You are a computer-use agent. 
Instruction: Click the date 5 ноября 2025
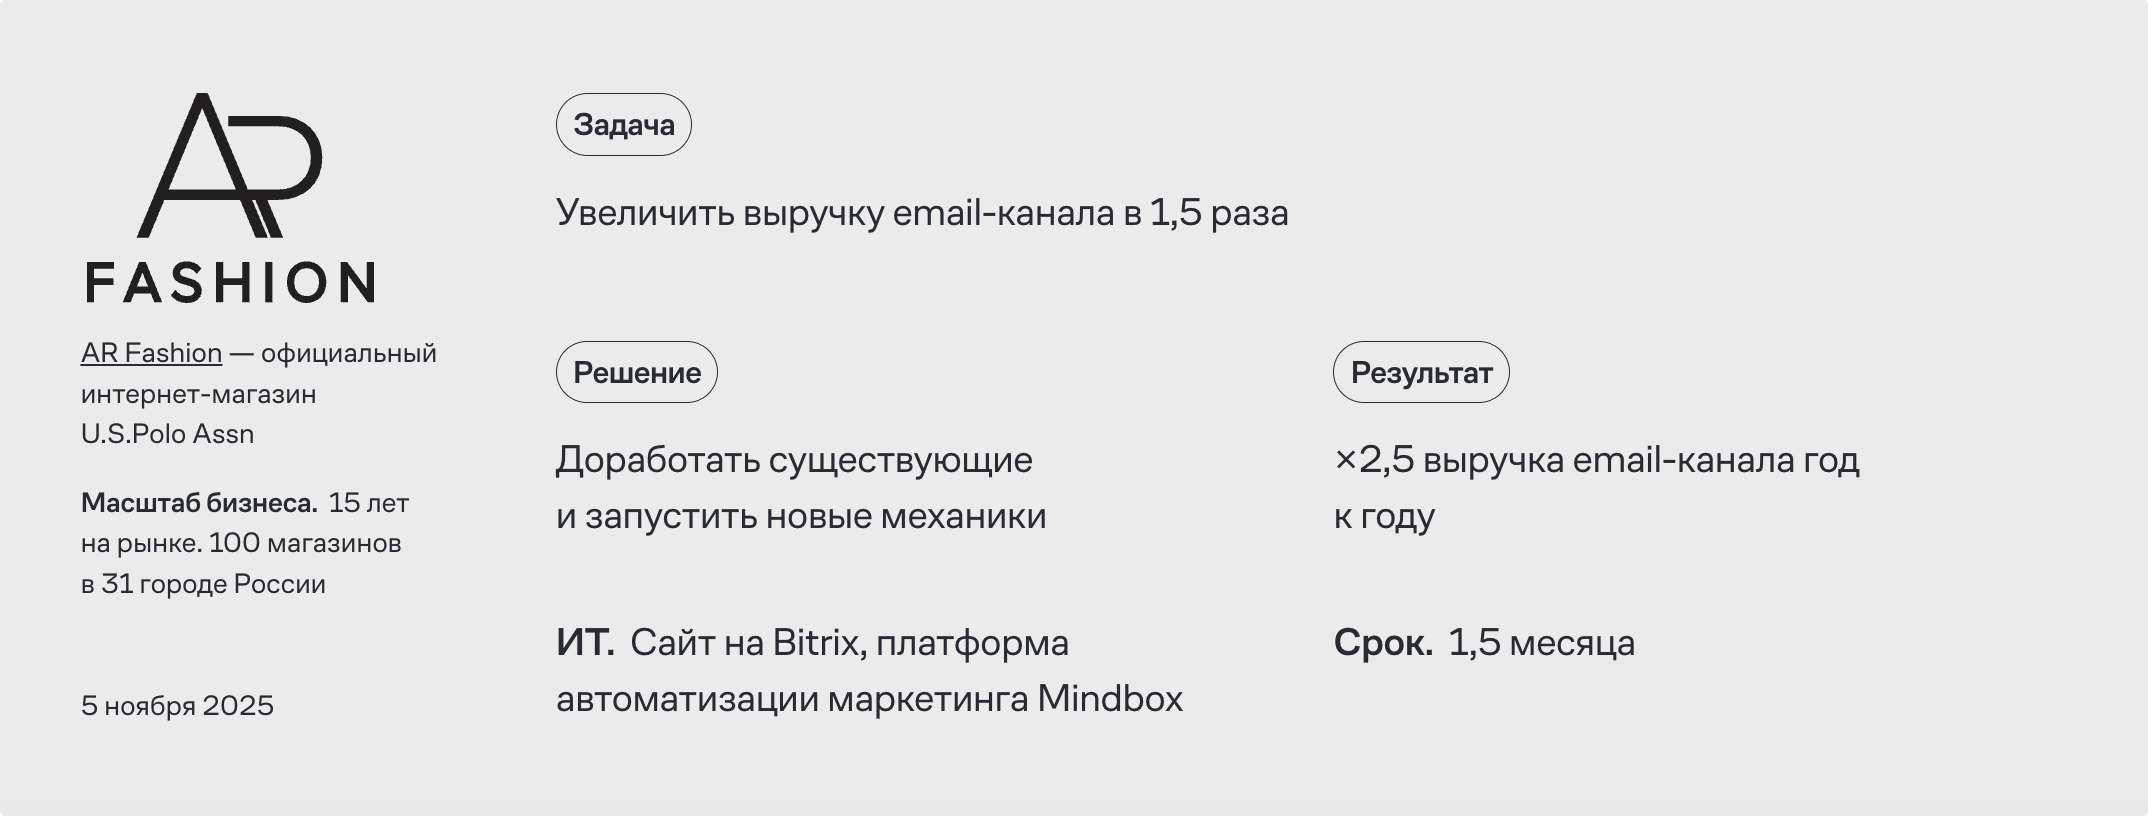[x=177, y=706]
